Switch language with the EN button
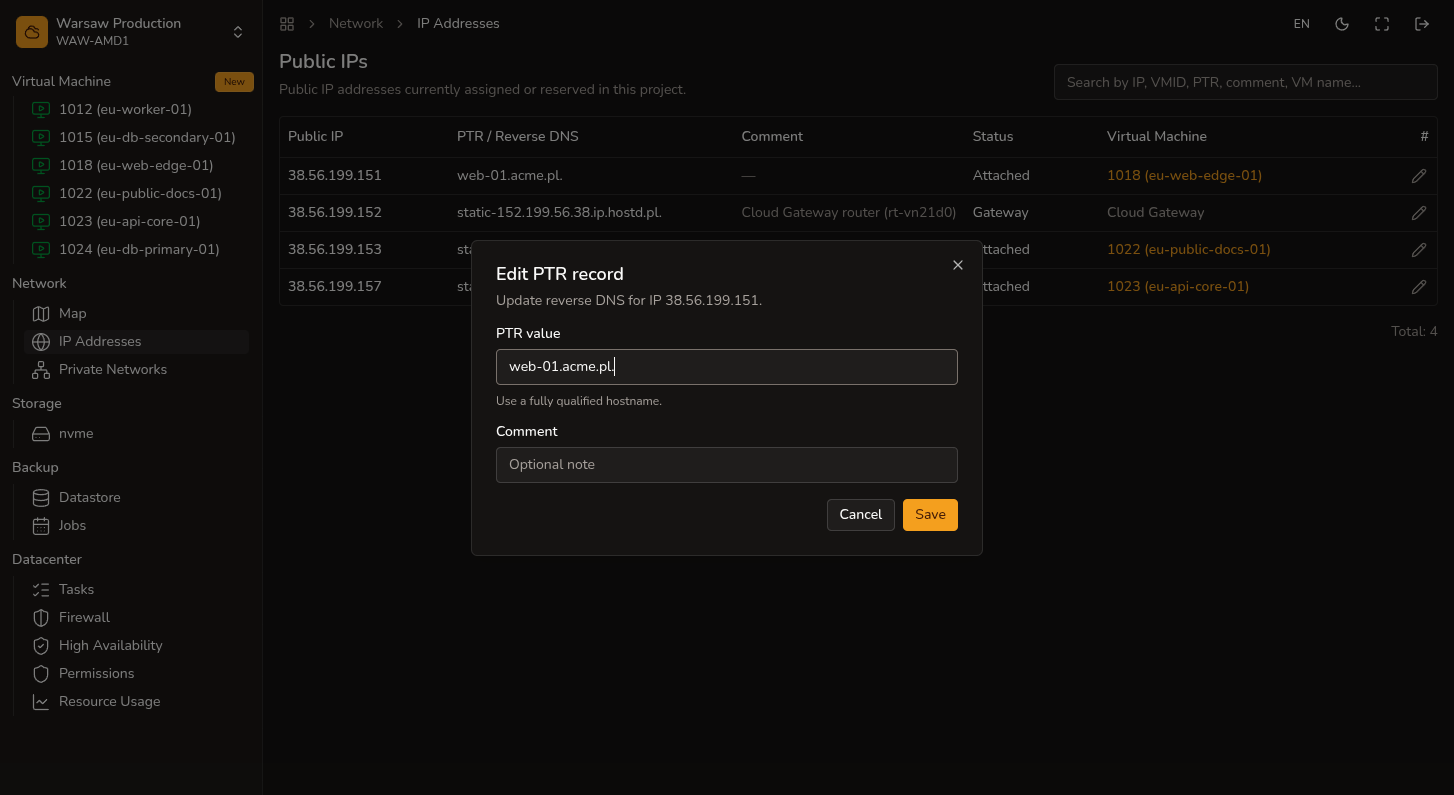This screenshot has width=1454, height=795. click(x=1302, y=24)
